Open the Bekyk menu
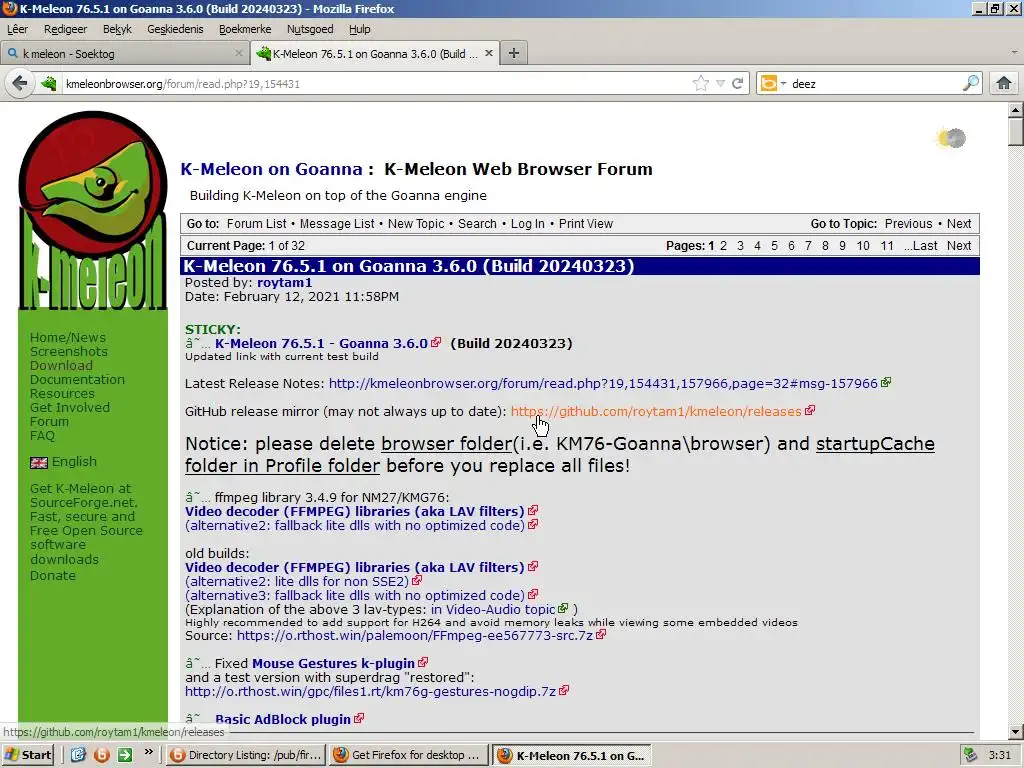The width and height of the screenshot is (1024, 768). 117,29
